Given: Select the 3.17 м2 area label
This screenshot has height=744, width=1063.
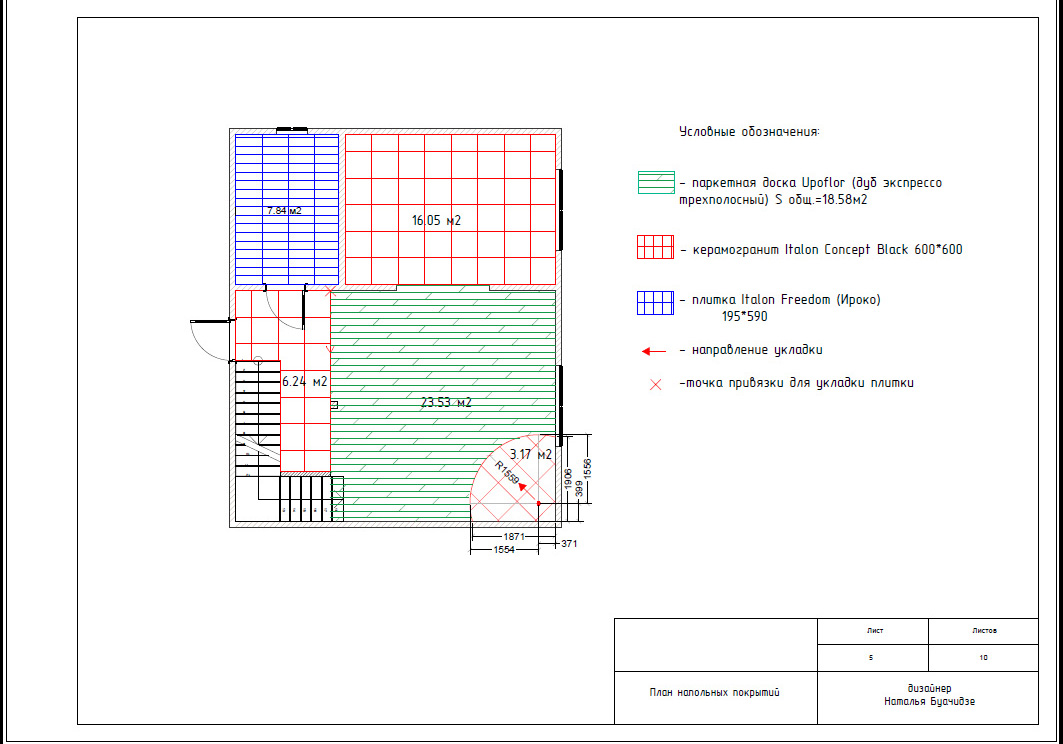Looking at the screenshot, I should coord(531,454).
